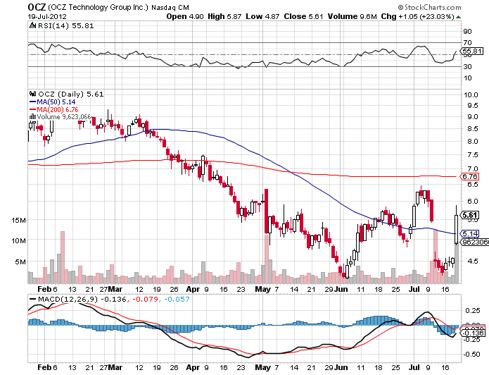Click the Volume 9.6M header value
The image size is (489, 375).
[x=352, y=16]
